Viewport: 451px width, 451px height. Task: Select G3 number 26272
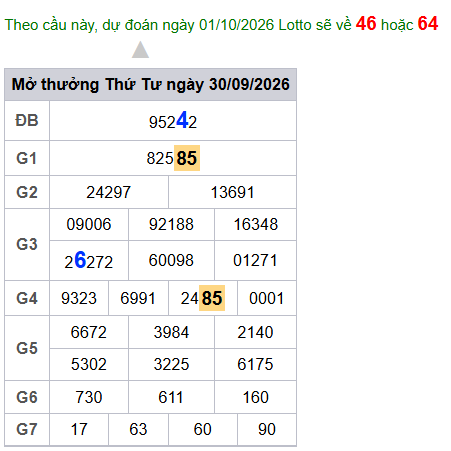(x=89, y=260)
